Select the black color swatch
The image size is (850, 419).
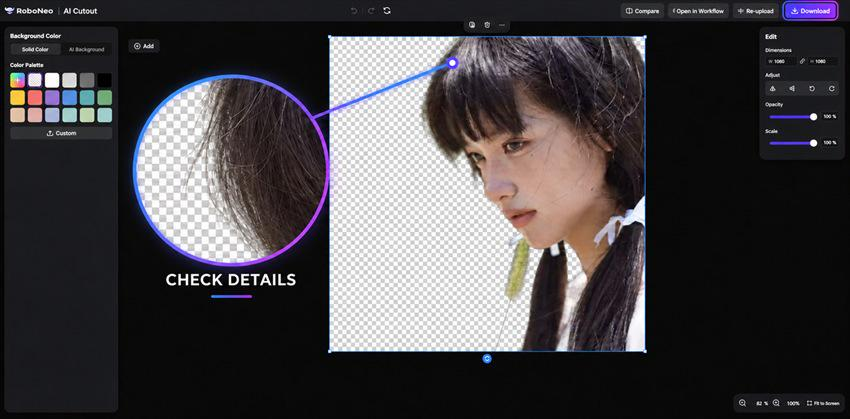[x=105, y=80]
